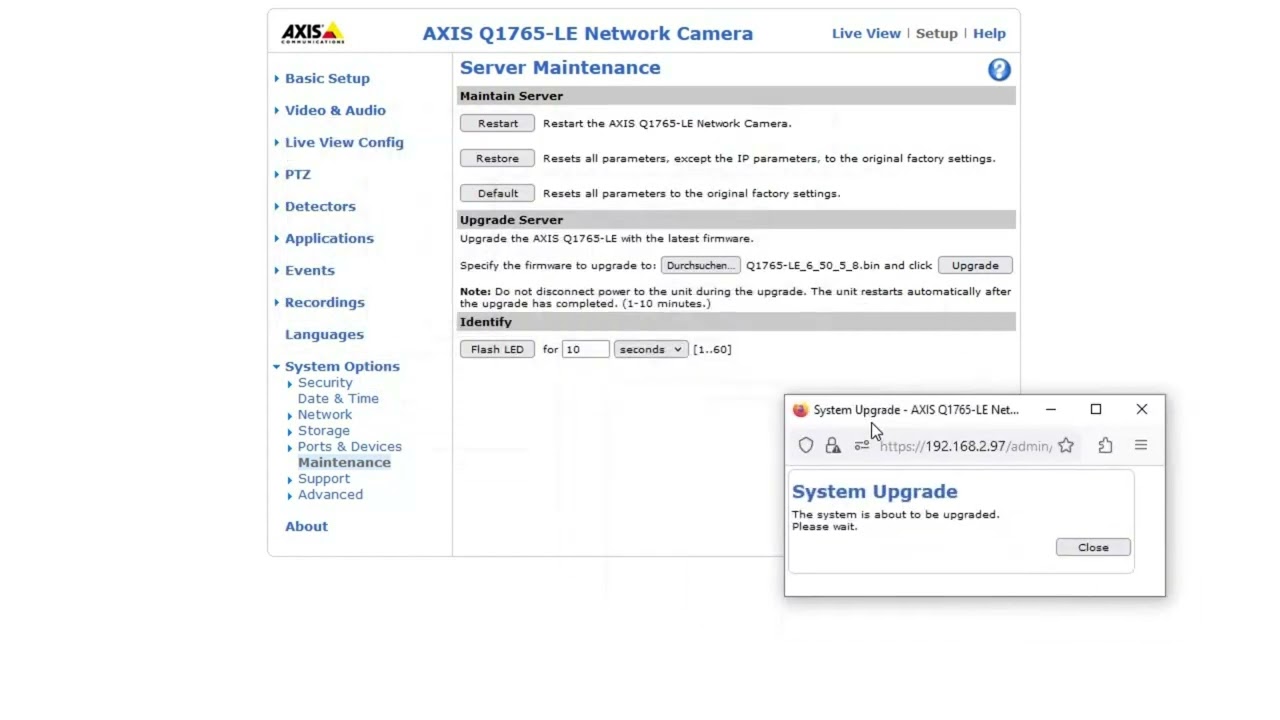Click Close in System Upgrade popup
The image size is (1280, 720).
[x=1093, y=547]
